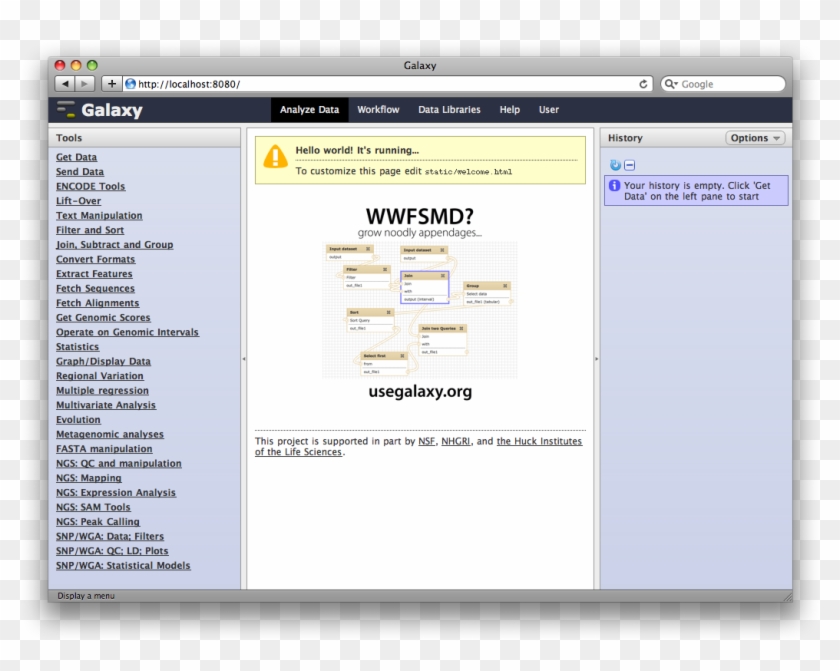Click the Galaxy logo in header
840x671 pixels.
pyautogui.click(x=100, y=110)
